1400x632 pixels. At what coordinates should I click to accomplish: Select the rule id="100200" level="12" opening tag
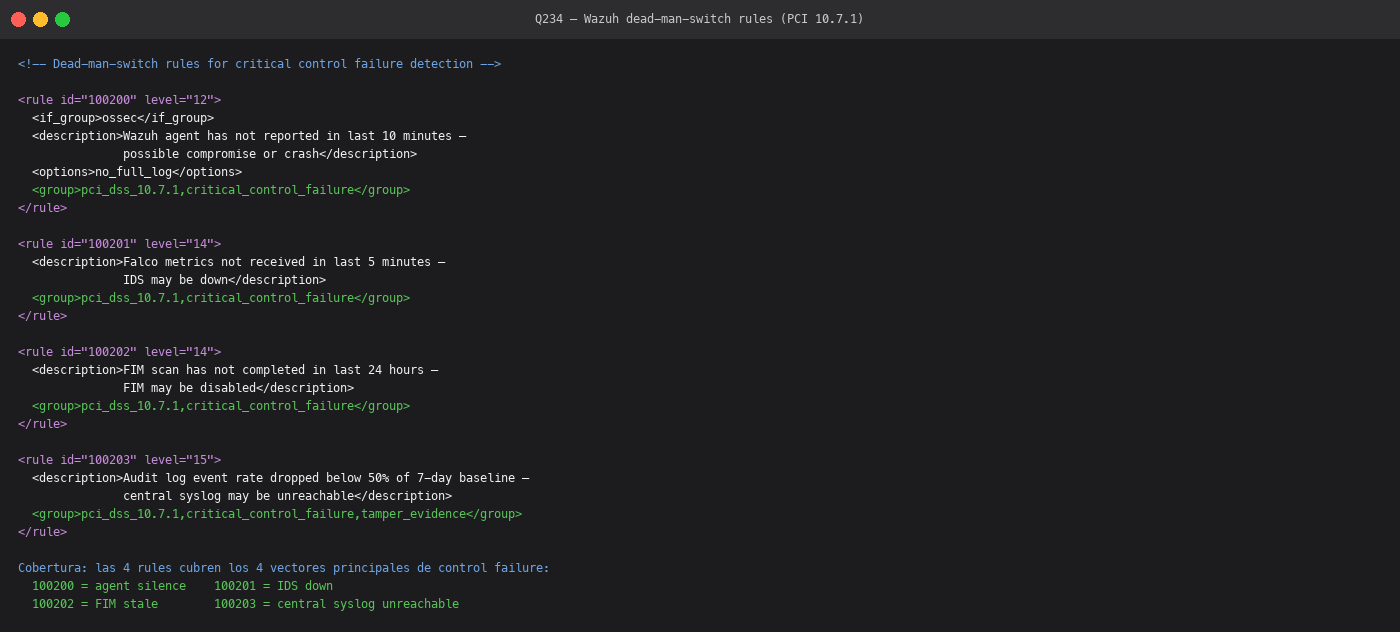(x=119, y=100)
